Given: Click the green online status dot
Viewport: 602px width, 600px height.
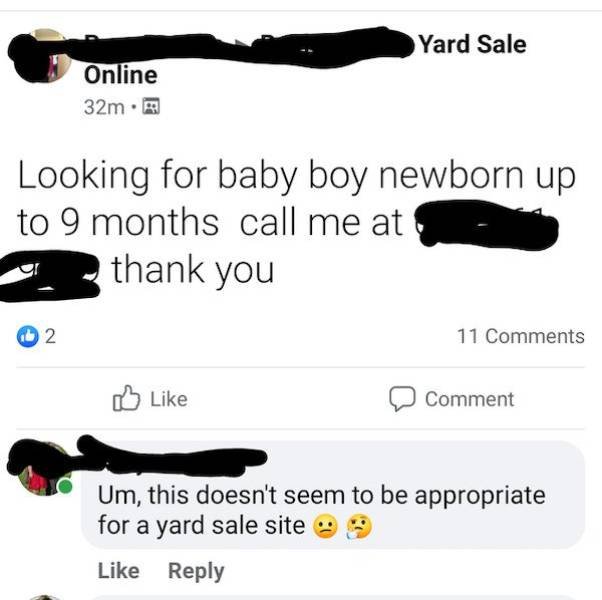Looking at the screenshot, I should 66,486.
